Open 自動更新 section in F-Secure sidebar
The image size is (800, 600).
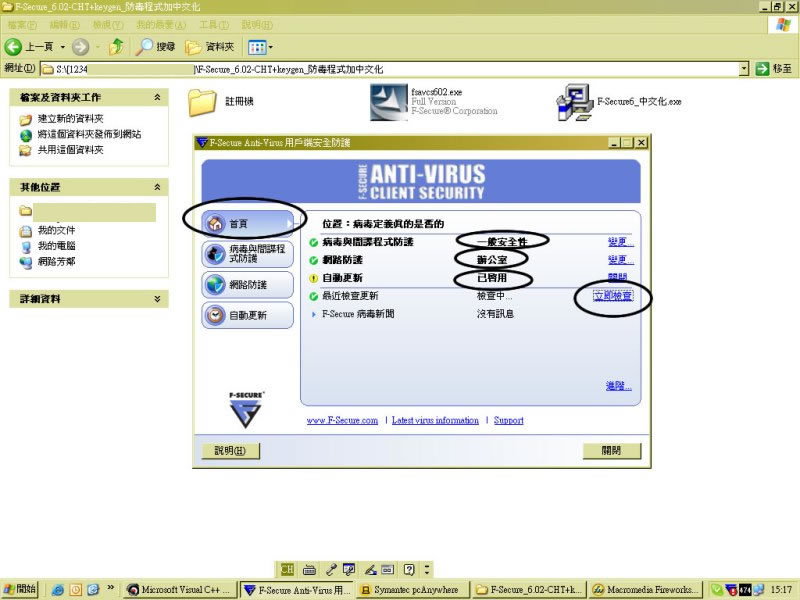coord(248,315)
